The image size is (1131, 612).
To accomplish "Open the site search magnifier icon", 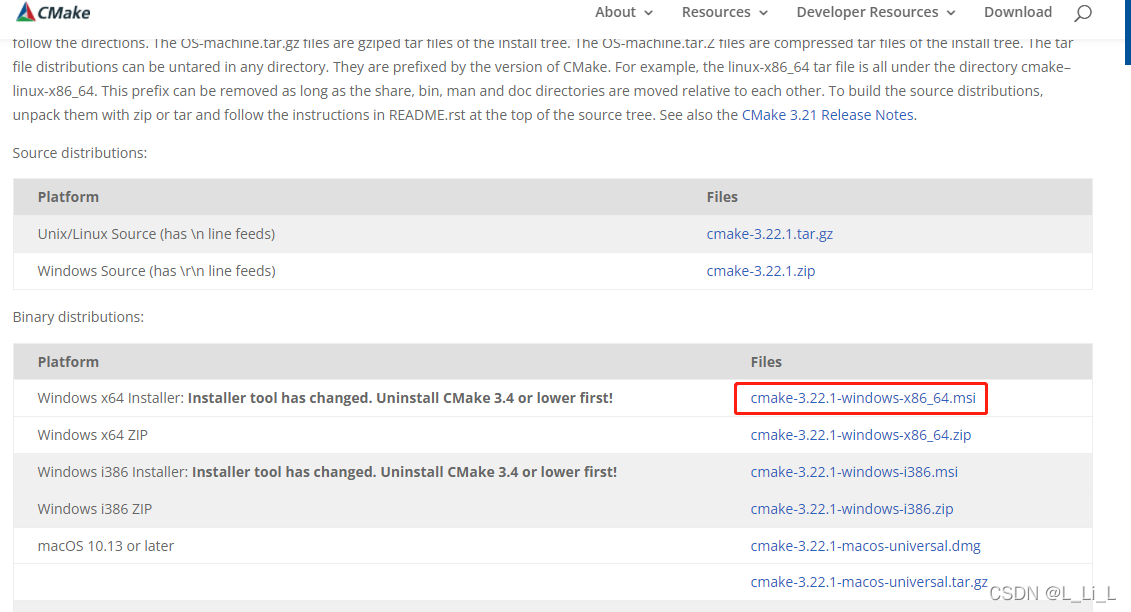I will tap(1082, 13).
